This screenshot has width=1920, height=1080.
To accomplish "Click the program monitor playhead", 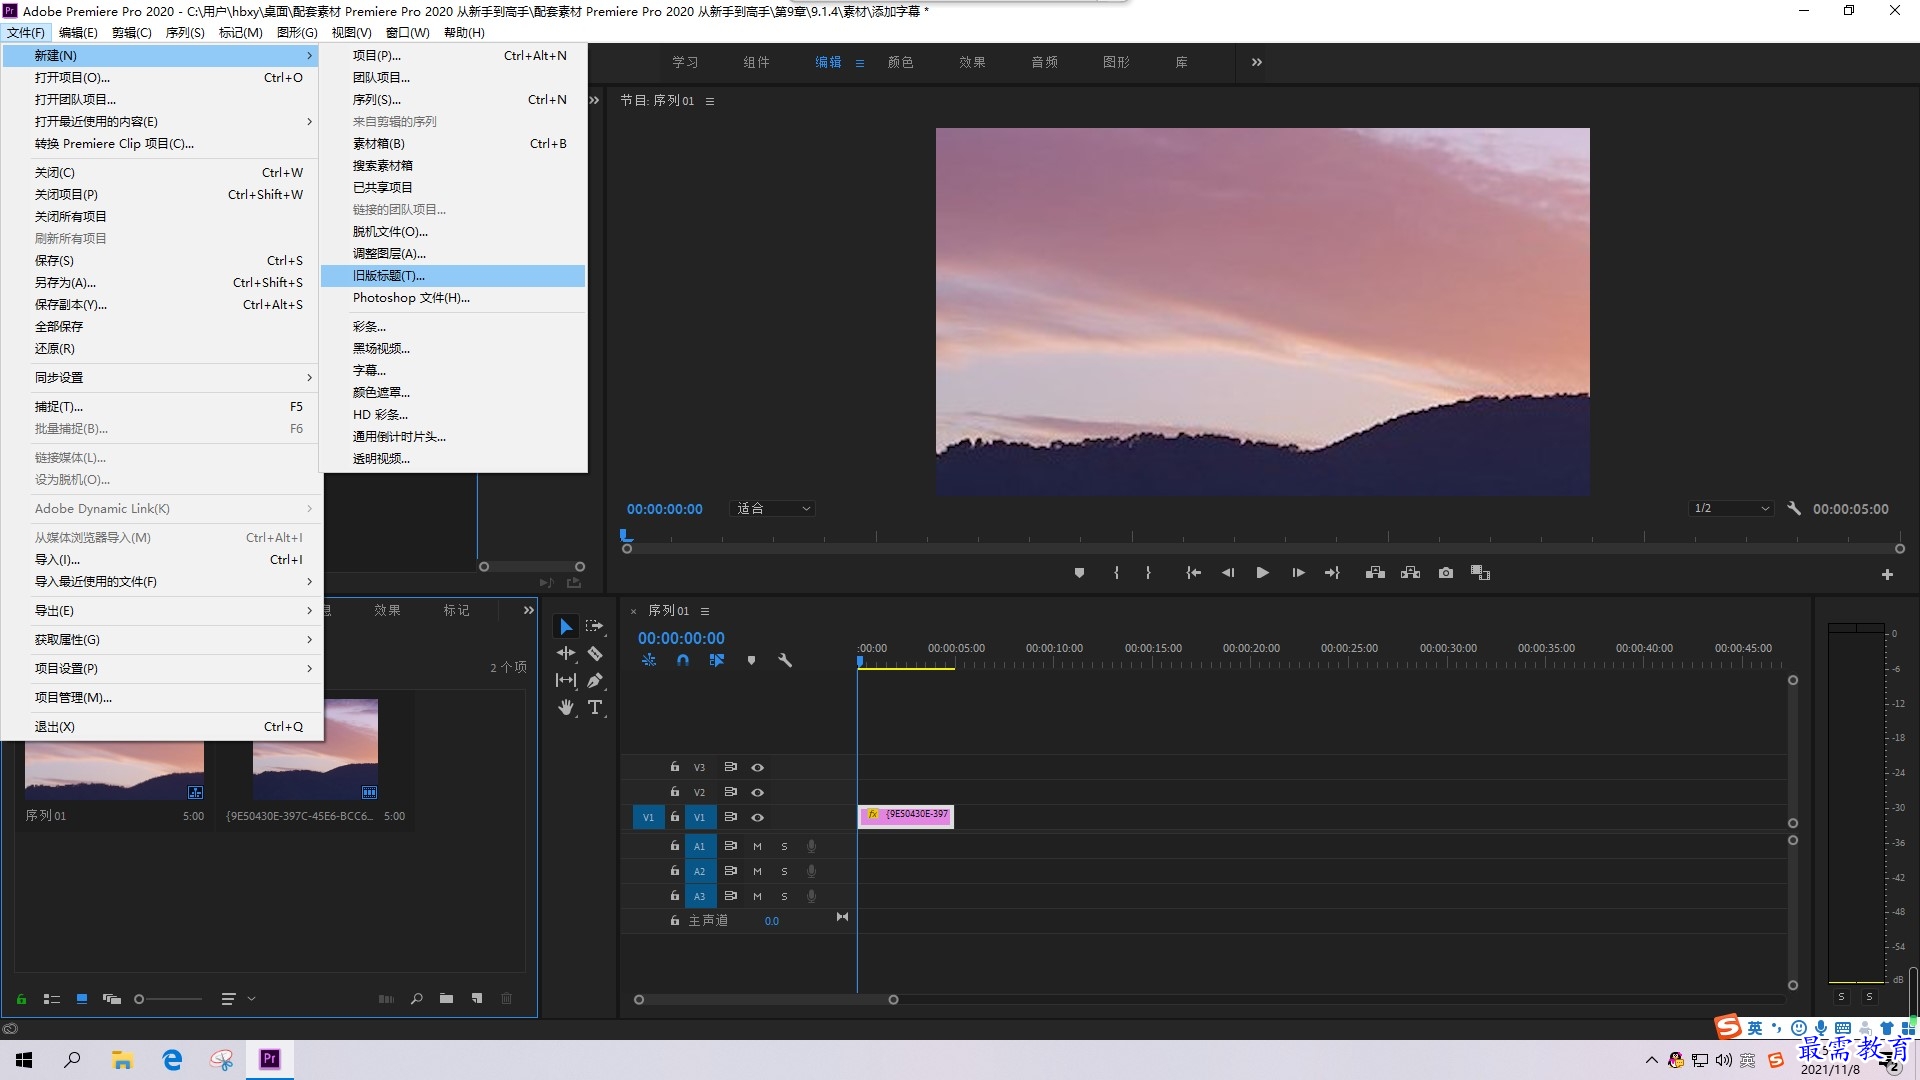I will 626,536.
